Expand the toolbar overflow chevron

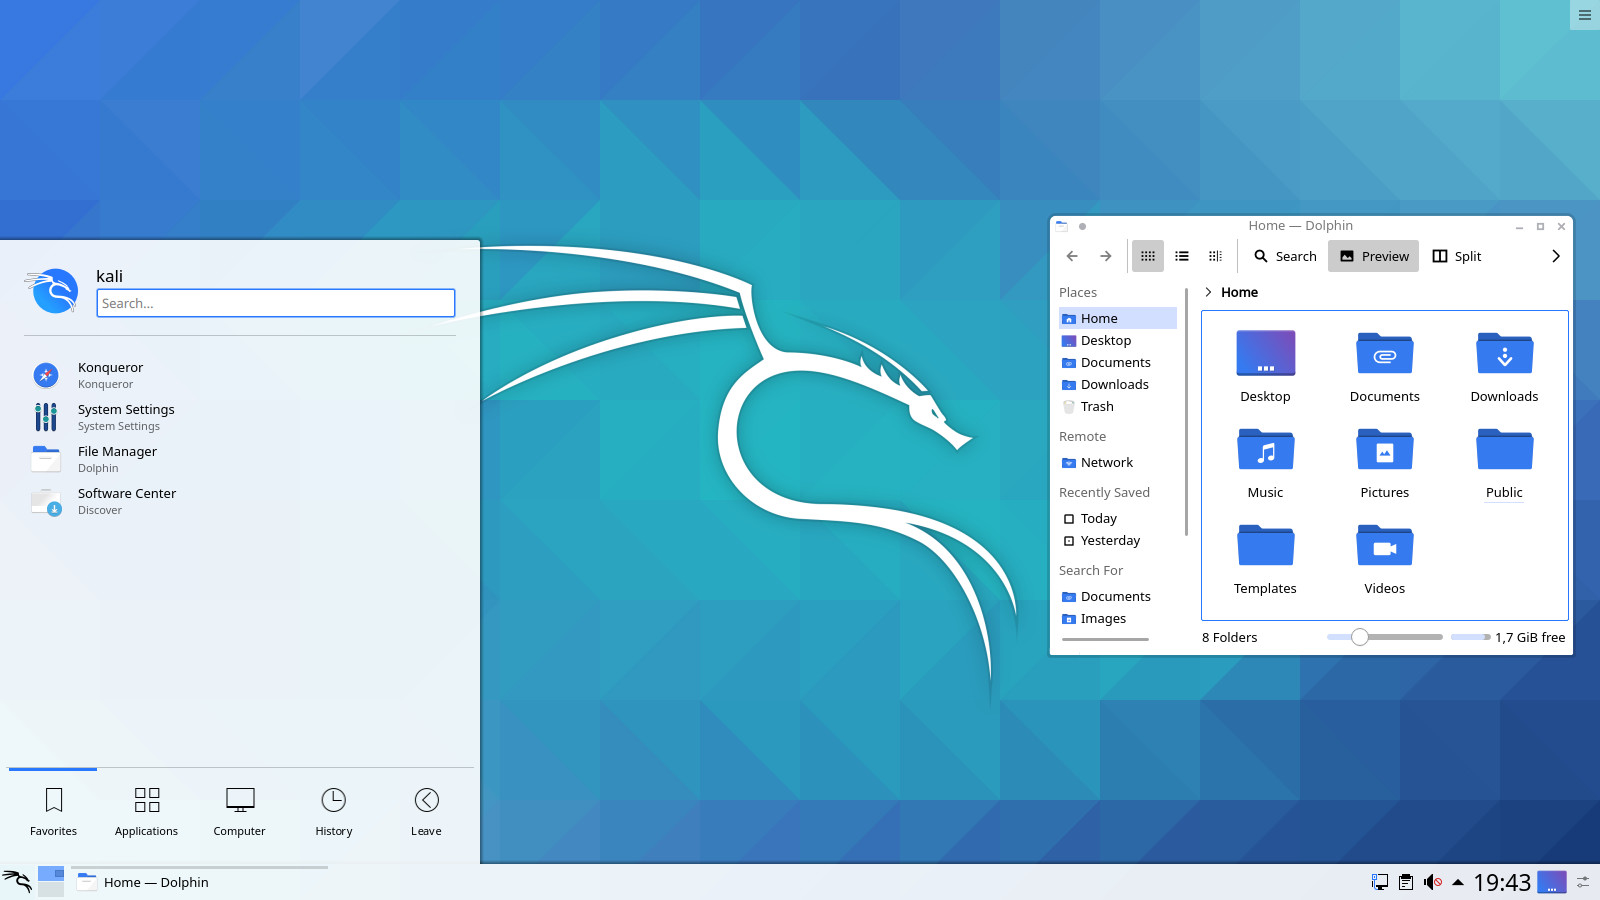click(1555, 256)
